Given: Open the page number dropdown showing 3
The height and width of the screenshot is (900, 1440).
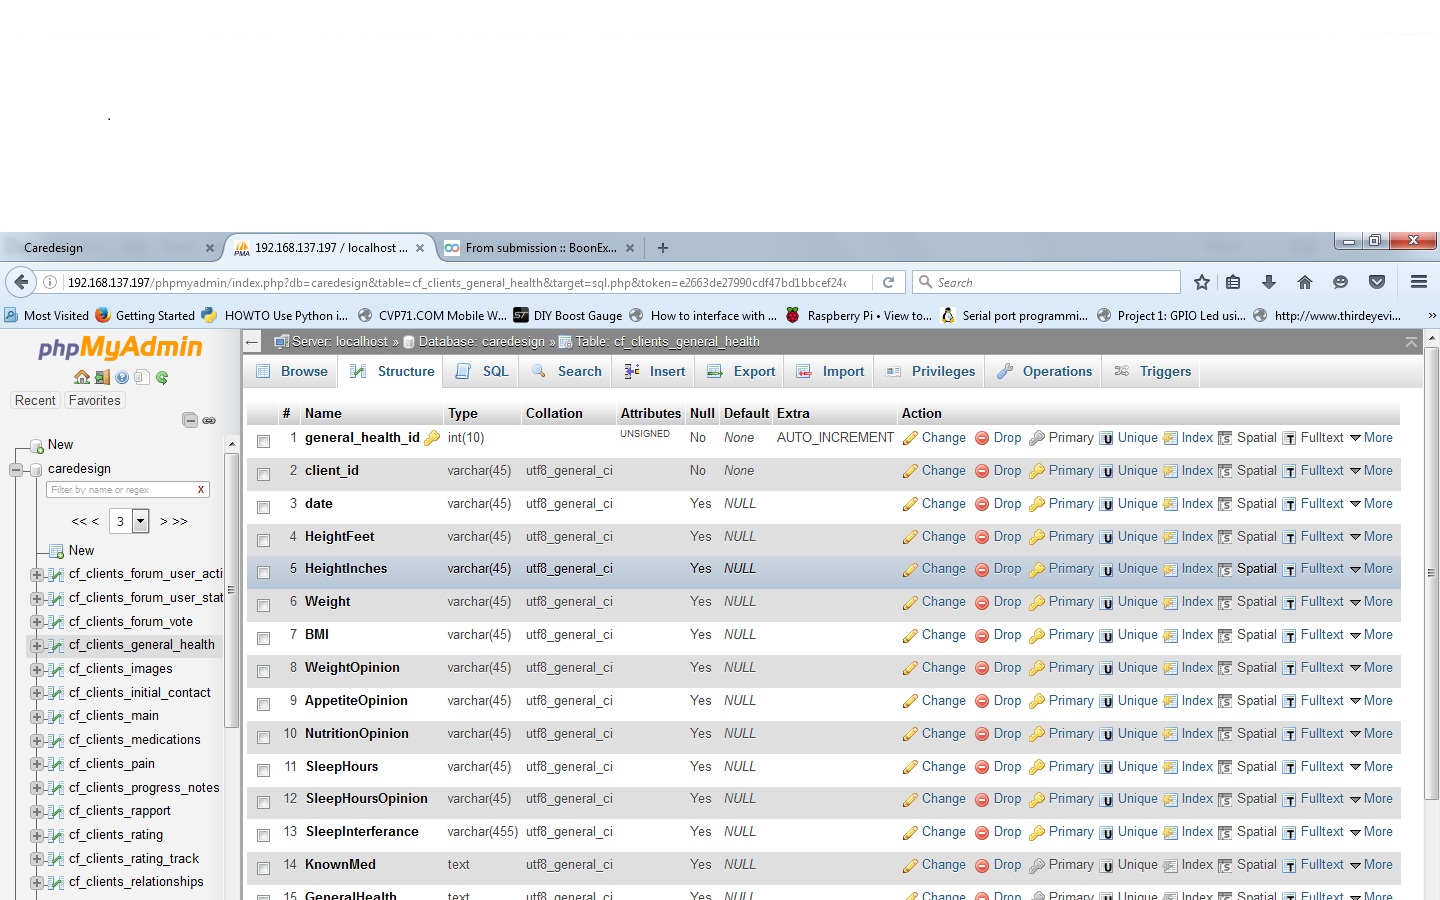Looking at the screenshot, I should (141, 521).
